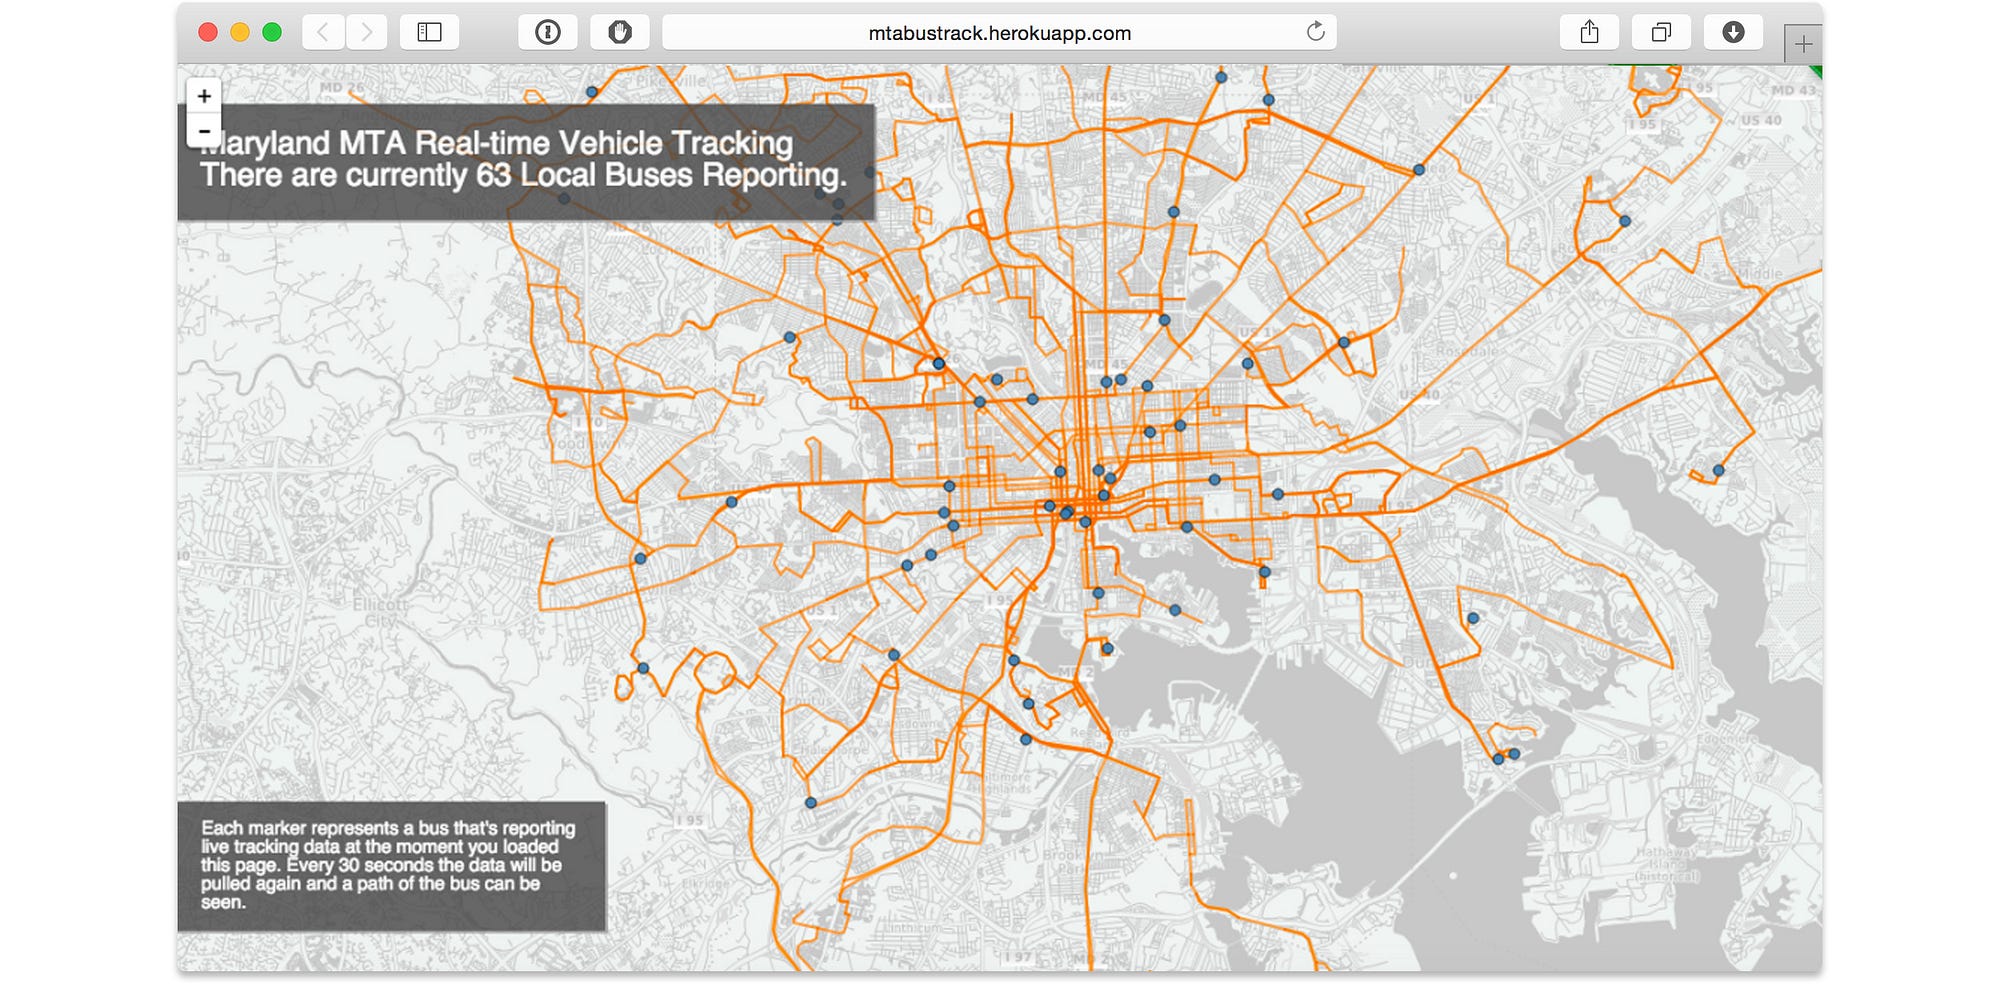Go forward with Safari forward arrow
Image resolution: width=2000 pixels, height=984 pixels.
(x=367, y=32)
